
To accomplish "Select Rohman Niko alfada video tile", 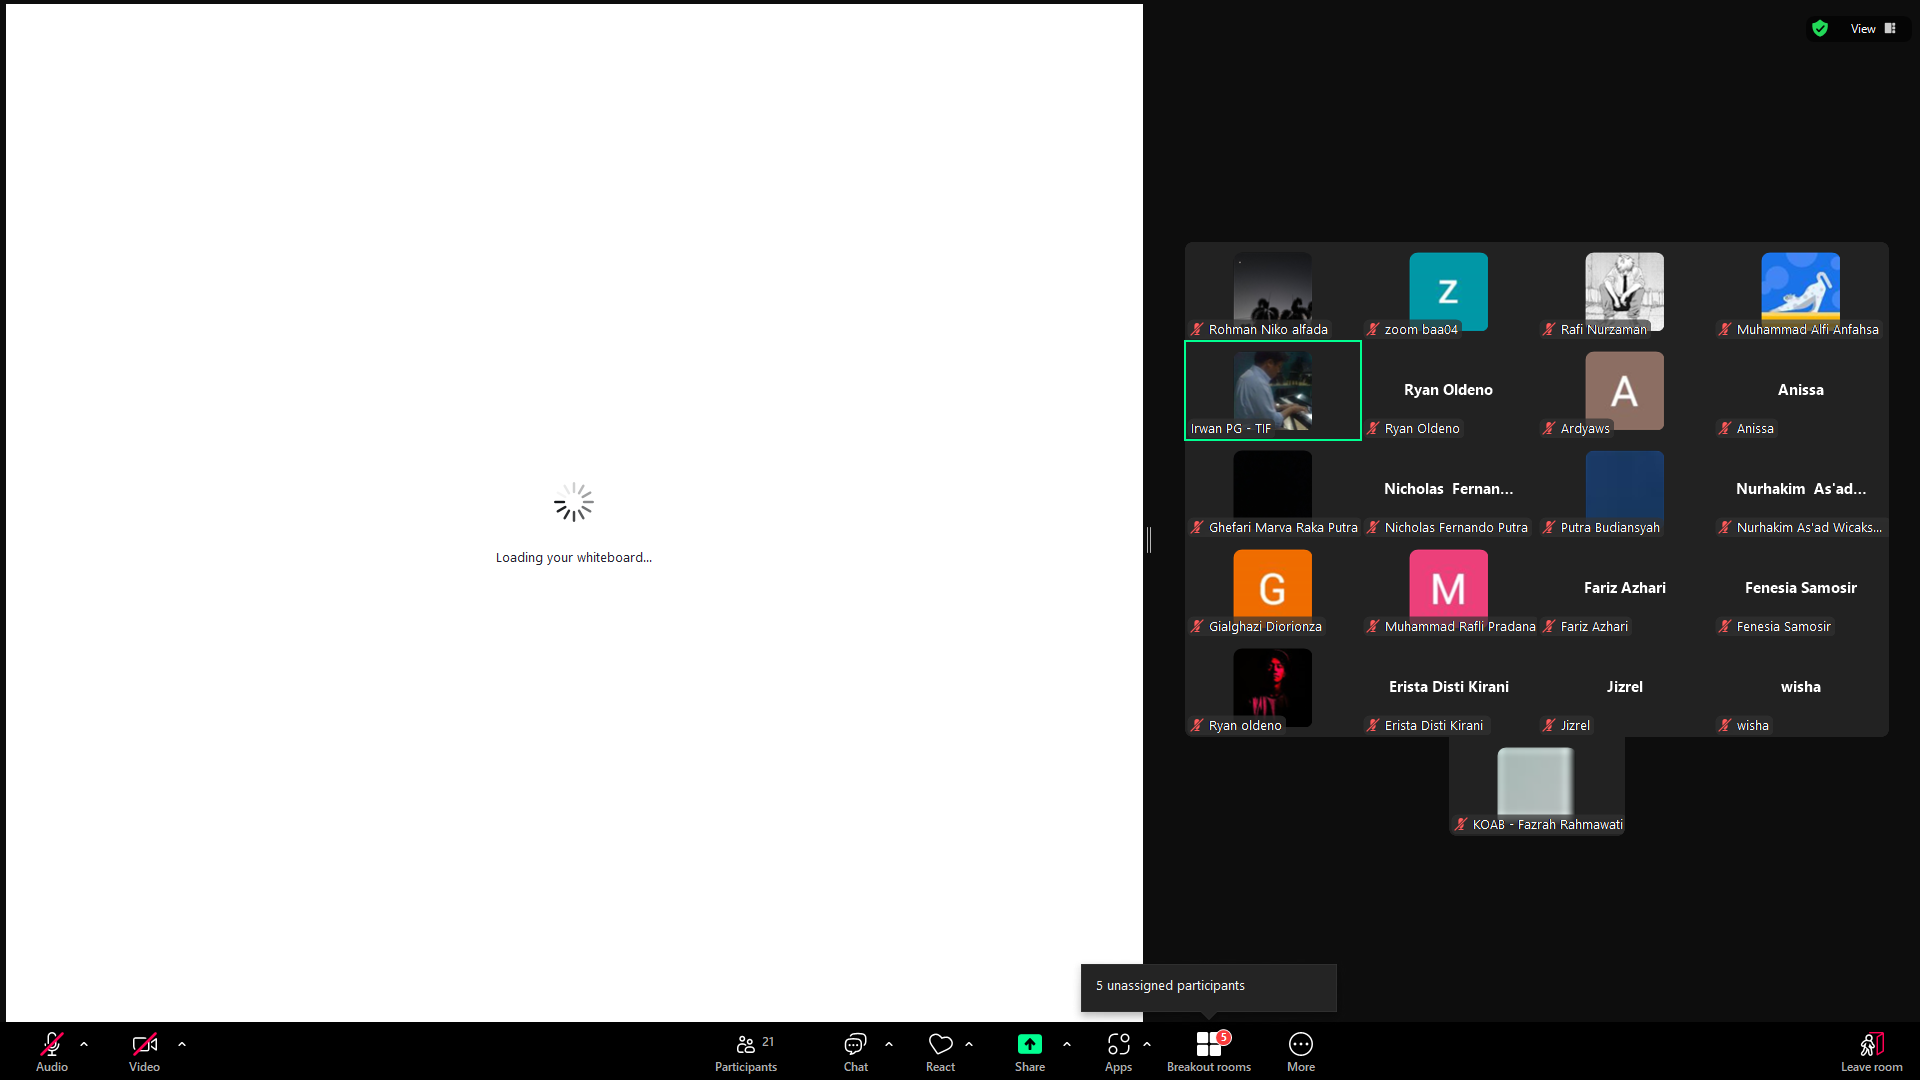I will tap(1273, 292).
